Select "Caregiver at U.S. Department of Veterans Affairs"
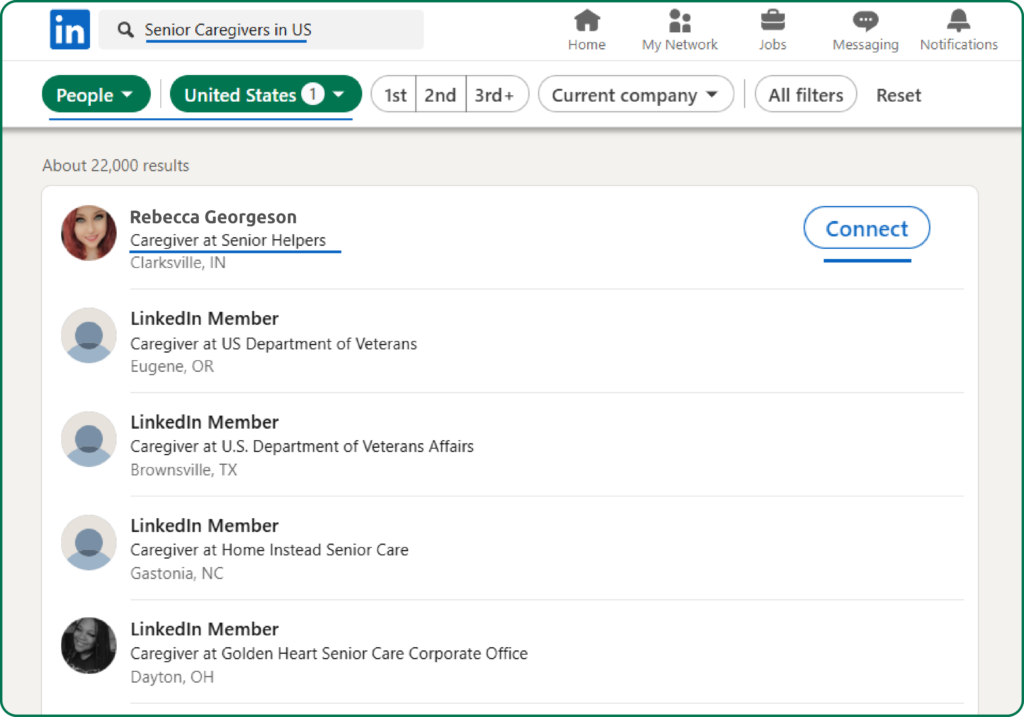This screenshot has height=717, width=1024. [x=302, y=447]
